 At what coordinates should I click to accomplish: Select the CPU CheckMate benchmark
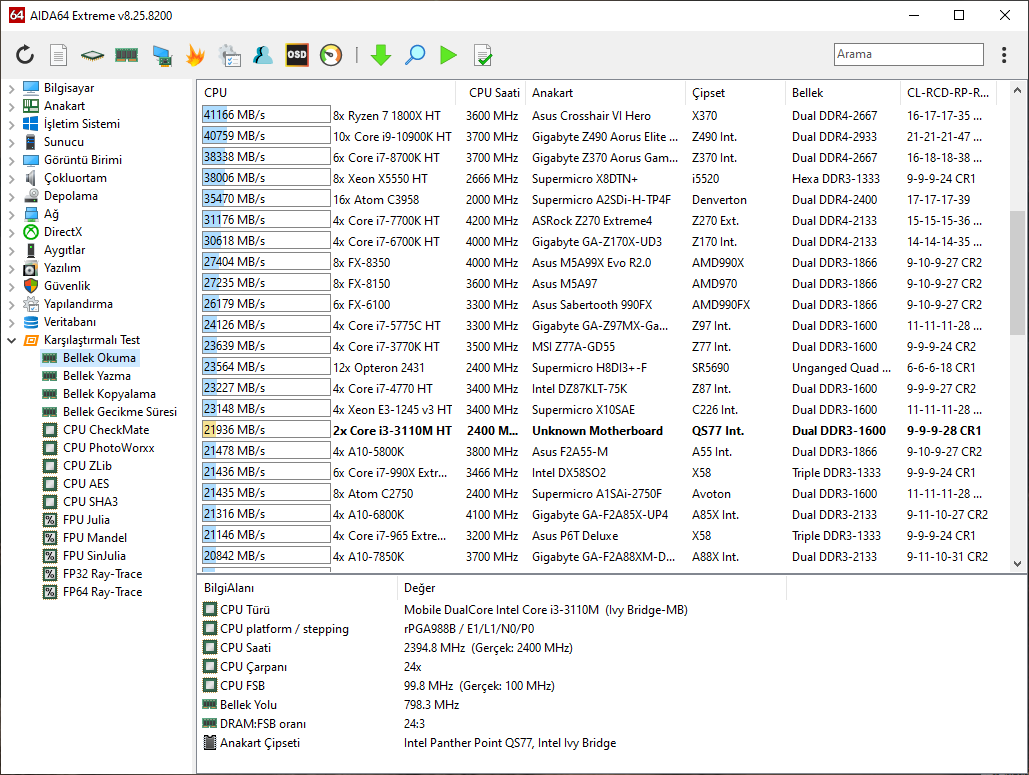pos(106,430)
